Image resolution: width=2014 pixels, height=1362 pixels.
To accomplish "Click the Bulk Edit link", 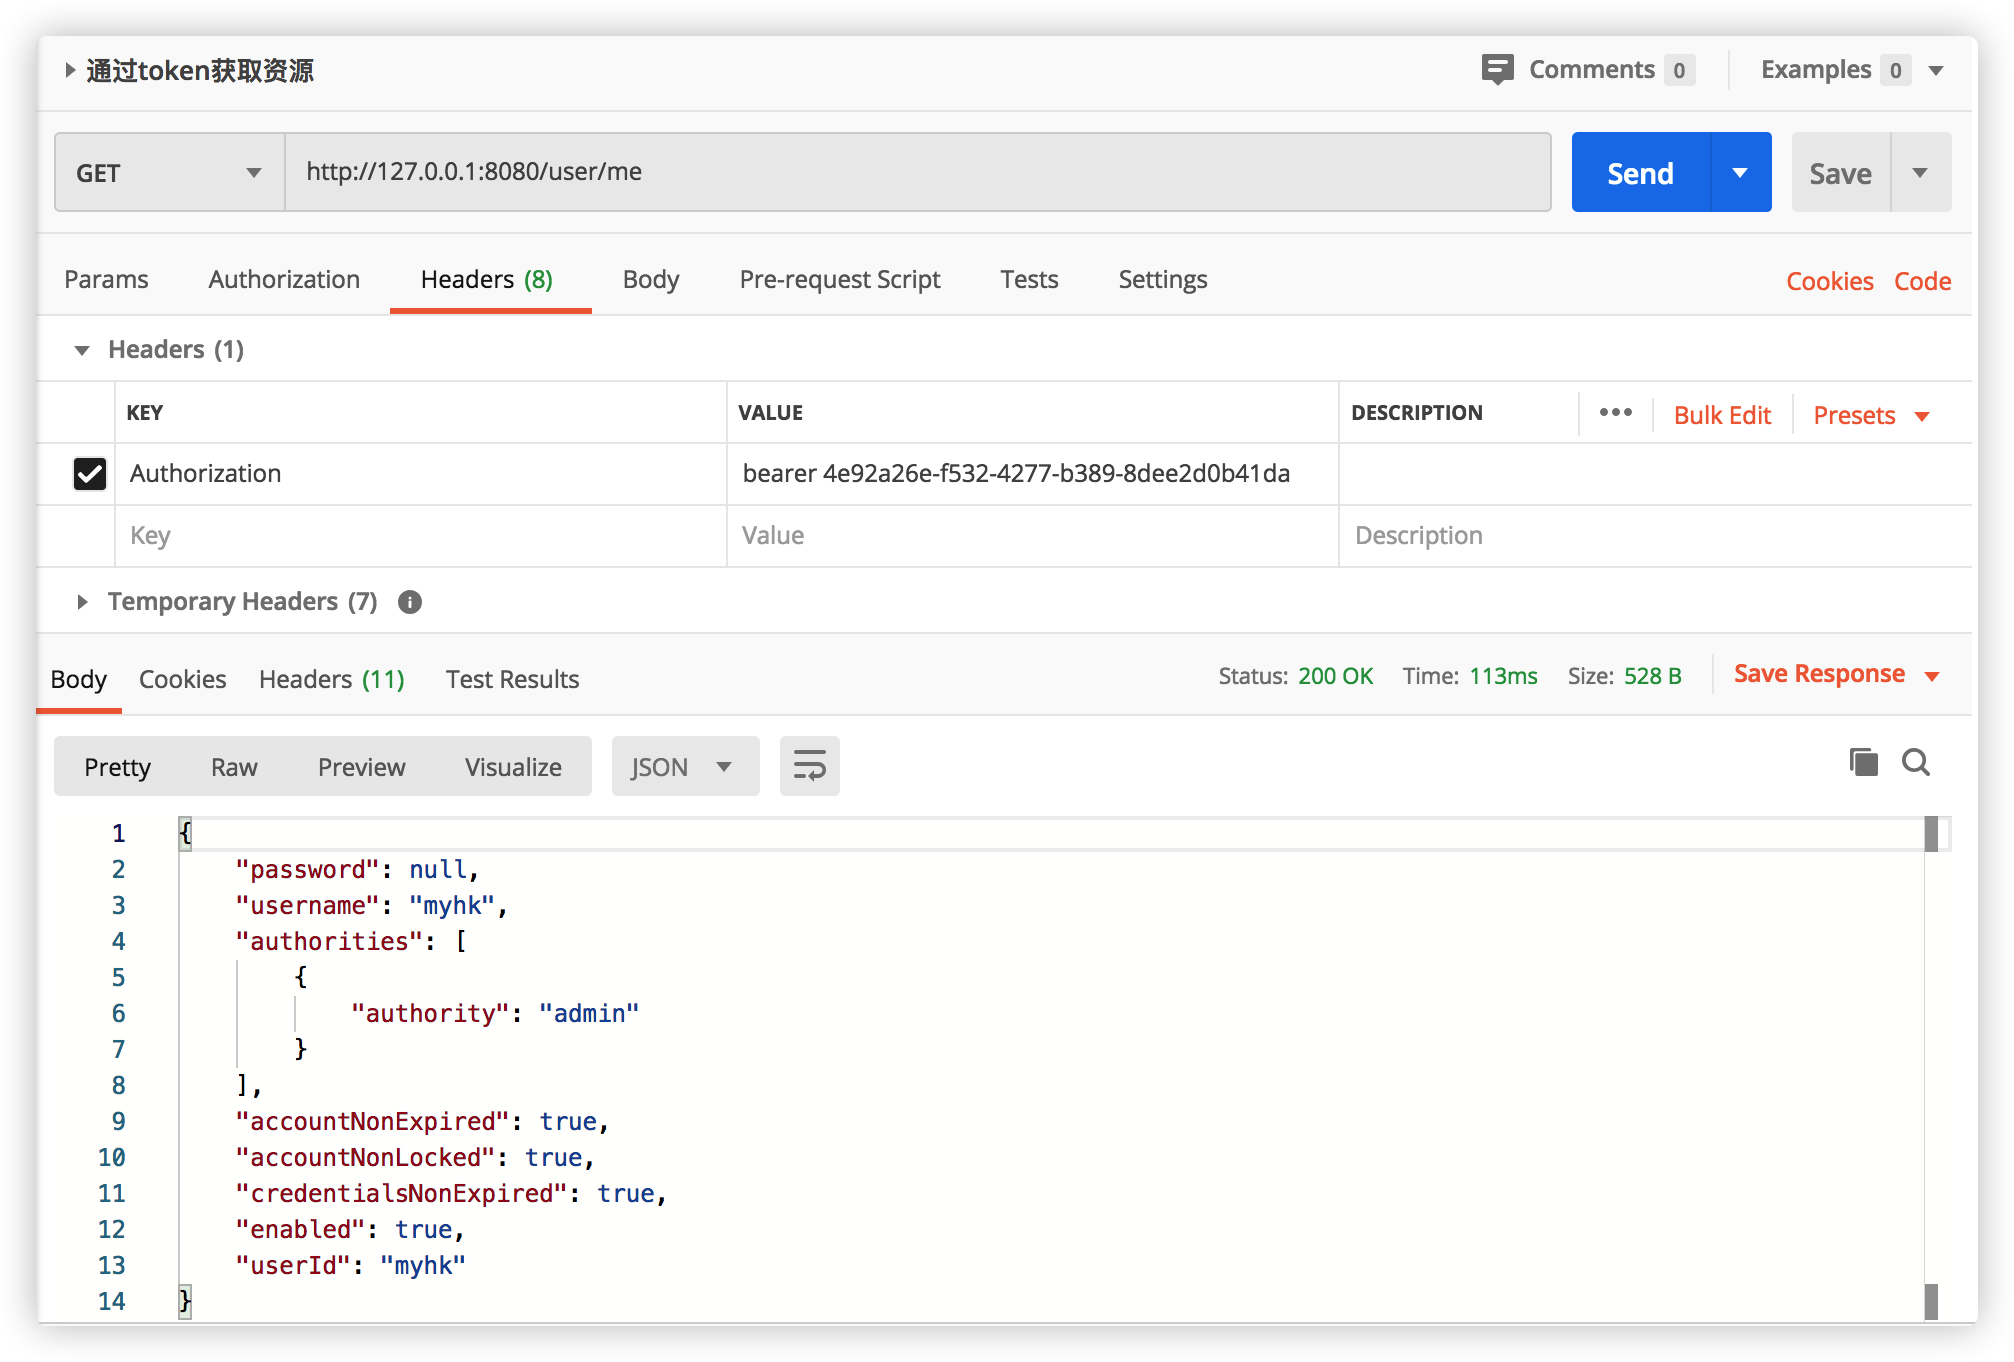I will point(1722,415).
